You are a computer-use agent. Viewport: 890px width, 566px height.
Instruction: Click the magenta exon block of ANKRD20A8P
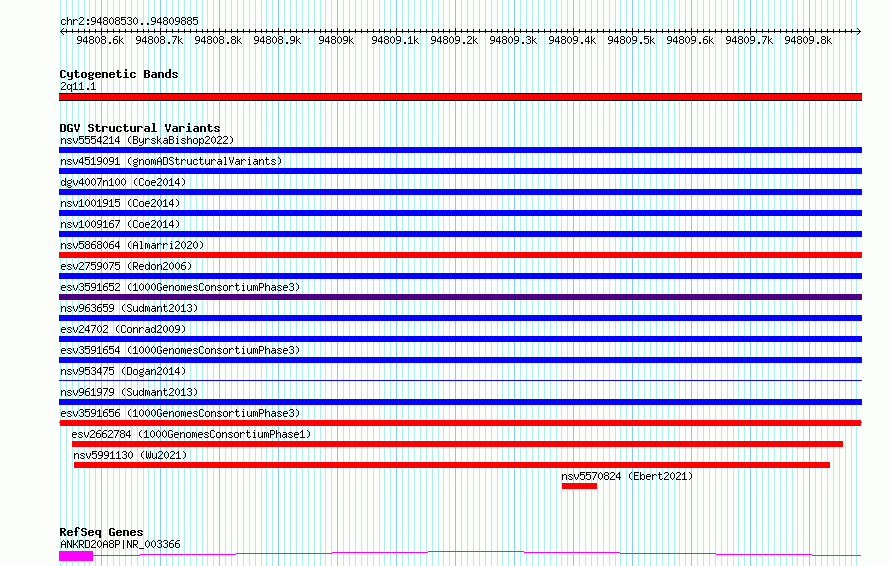pyautogui.click(x=76, y=556)
